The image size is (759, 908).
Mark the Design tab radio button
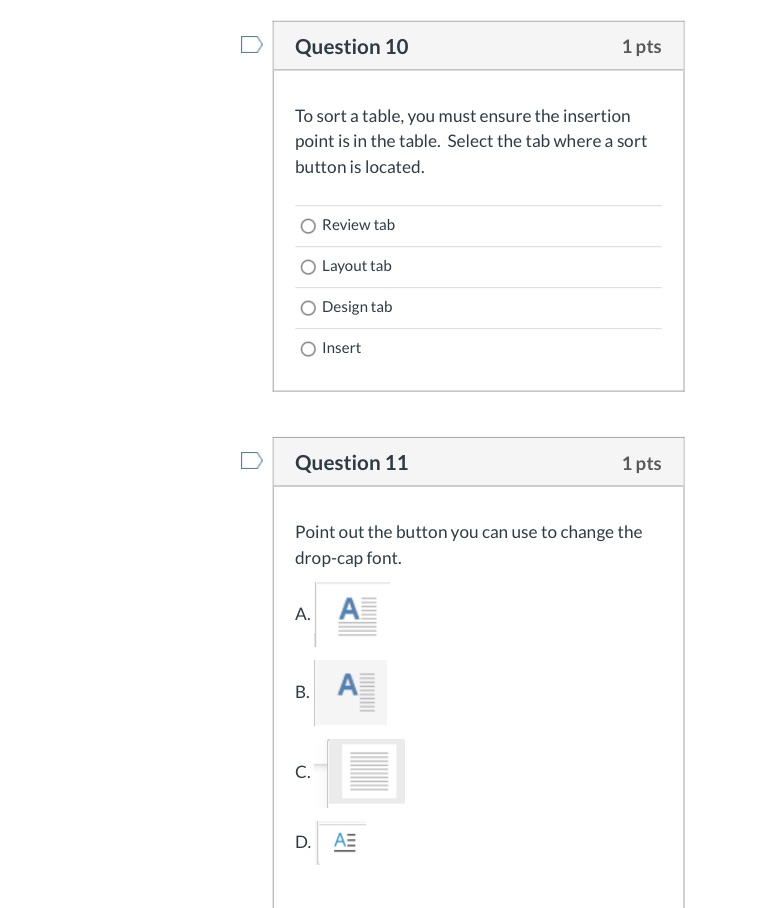(x=308, y=308)
